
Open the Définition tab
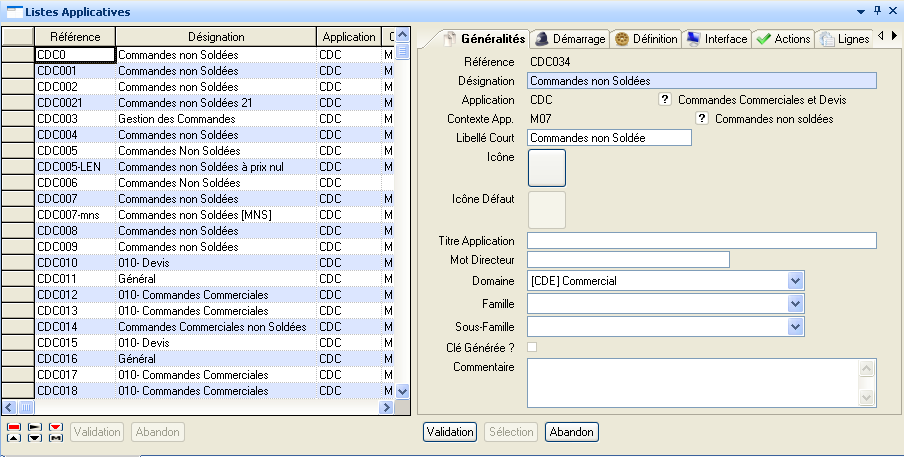(x=646, y=39)
